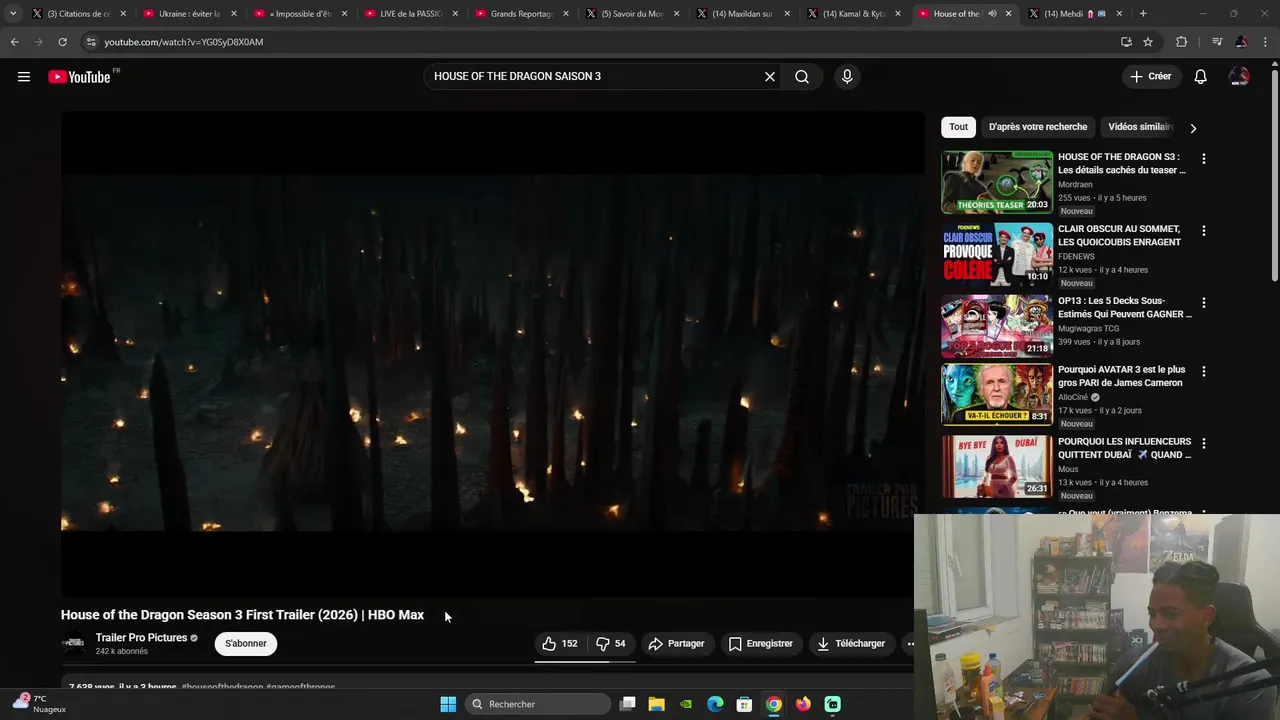Select the 'Tout' filter chip
Viewport: 1280px width, 720px height.
(x=958, y=127)
